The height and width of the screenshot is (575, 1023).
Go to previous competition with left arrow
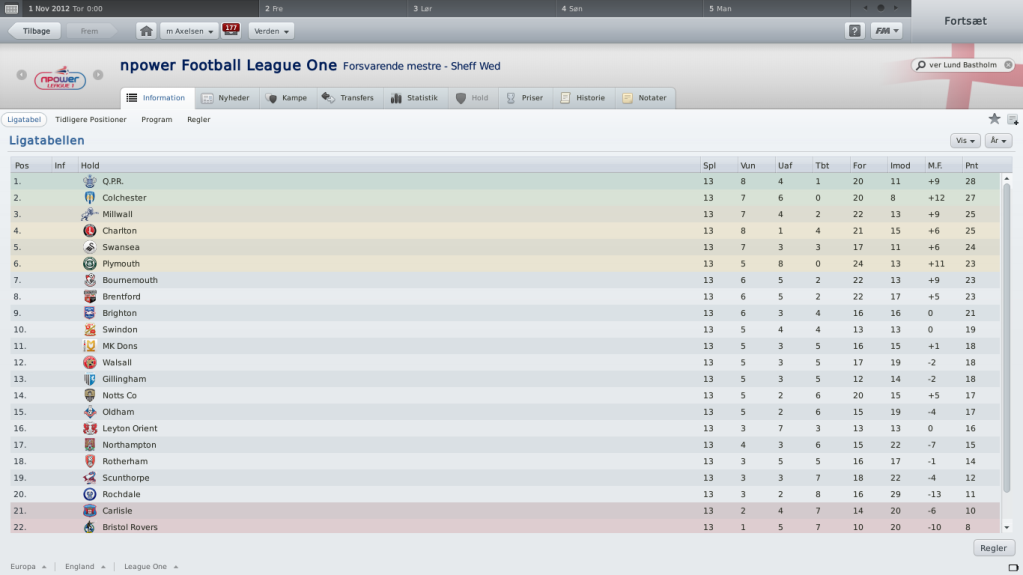[x=22, y=75]
